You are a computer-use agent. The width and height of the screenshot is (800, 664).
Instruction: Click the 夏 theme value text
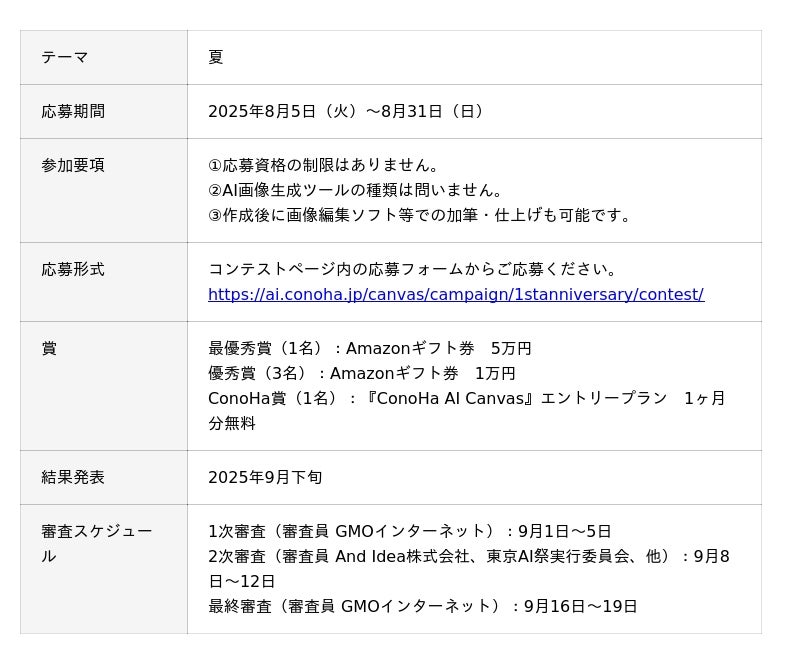216,58
